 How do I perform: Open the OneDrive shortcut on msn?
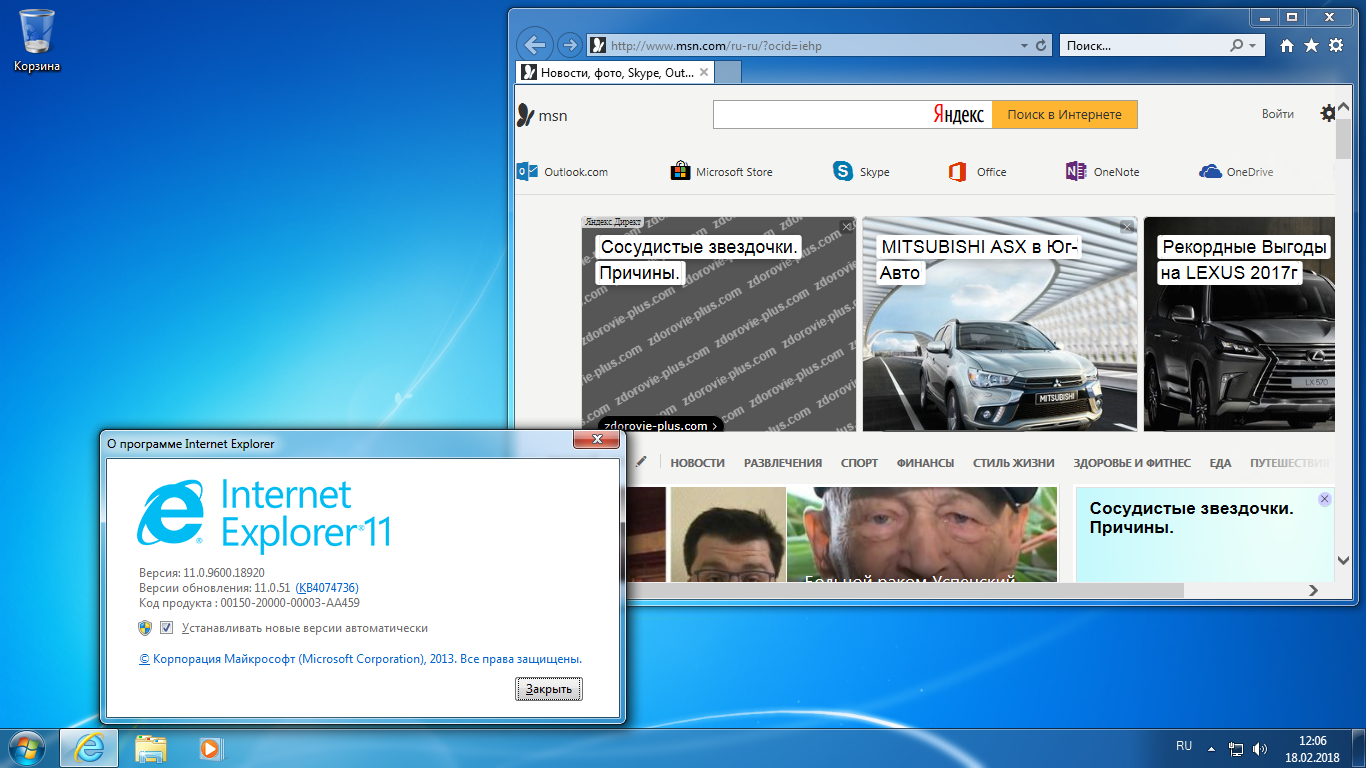[x=1236, y=172]
